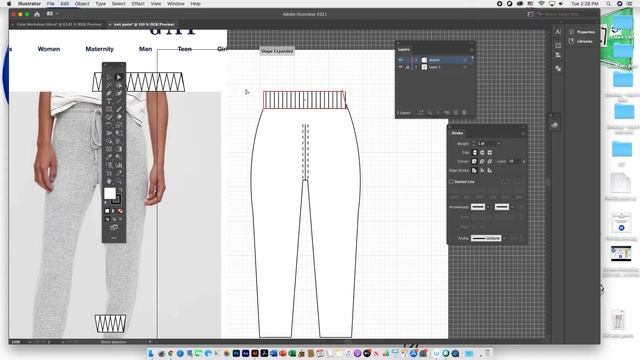This screenshot has height=360, width=640.
Task: Click the None (red slash) color mode icon
Action: coord(120,211)
